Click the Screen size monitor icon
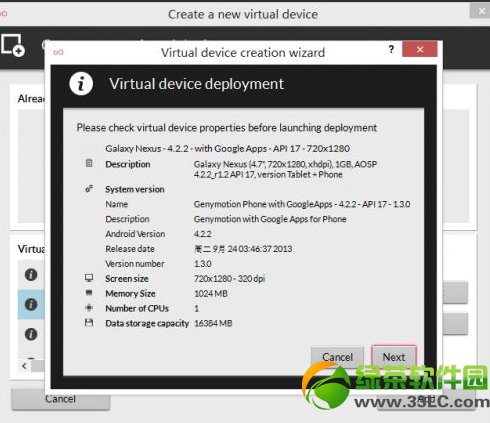This screenshot has width=490, height=423. [x=89, y=278]
